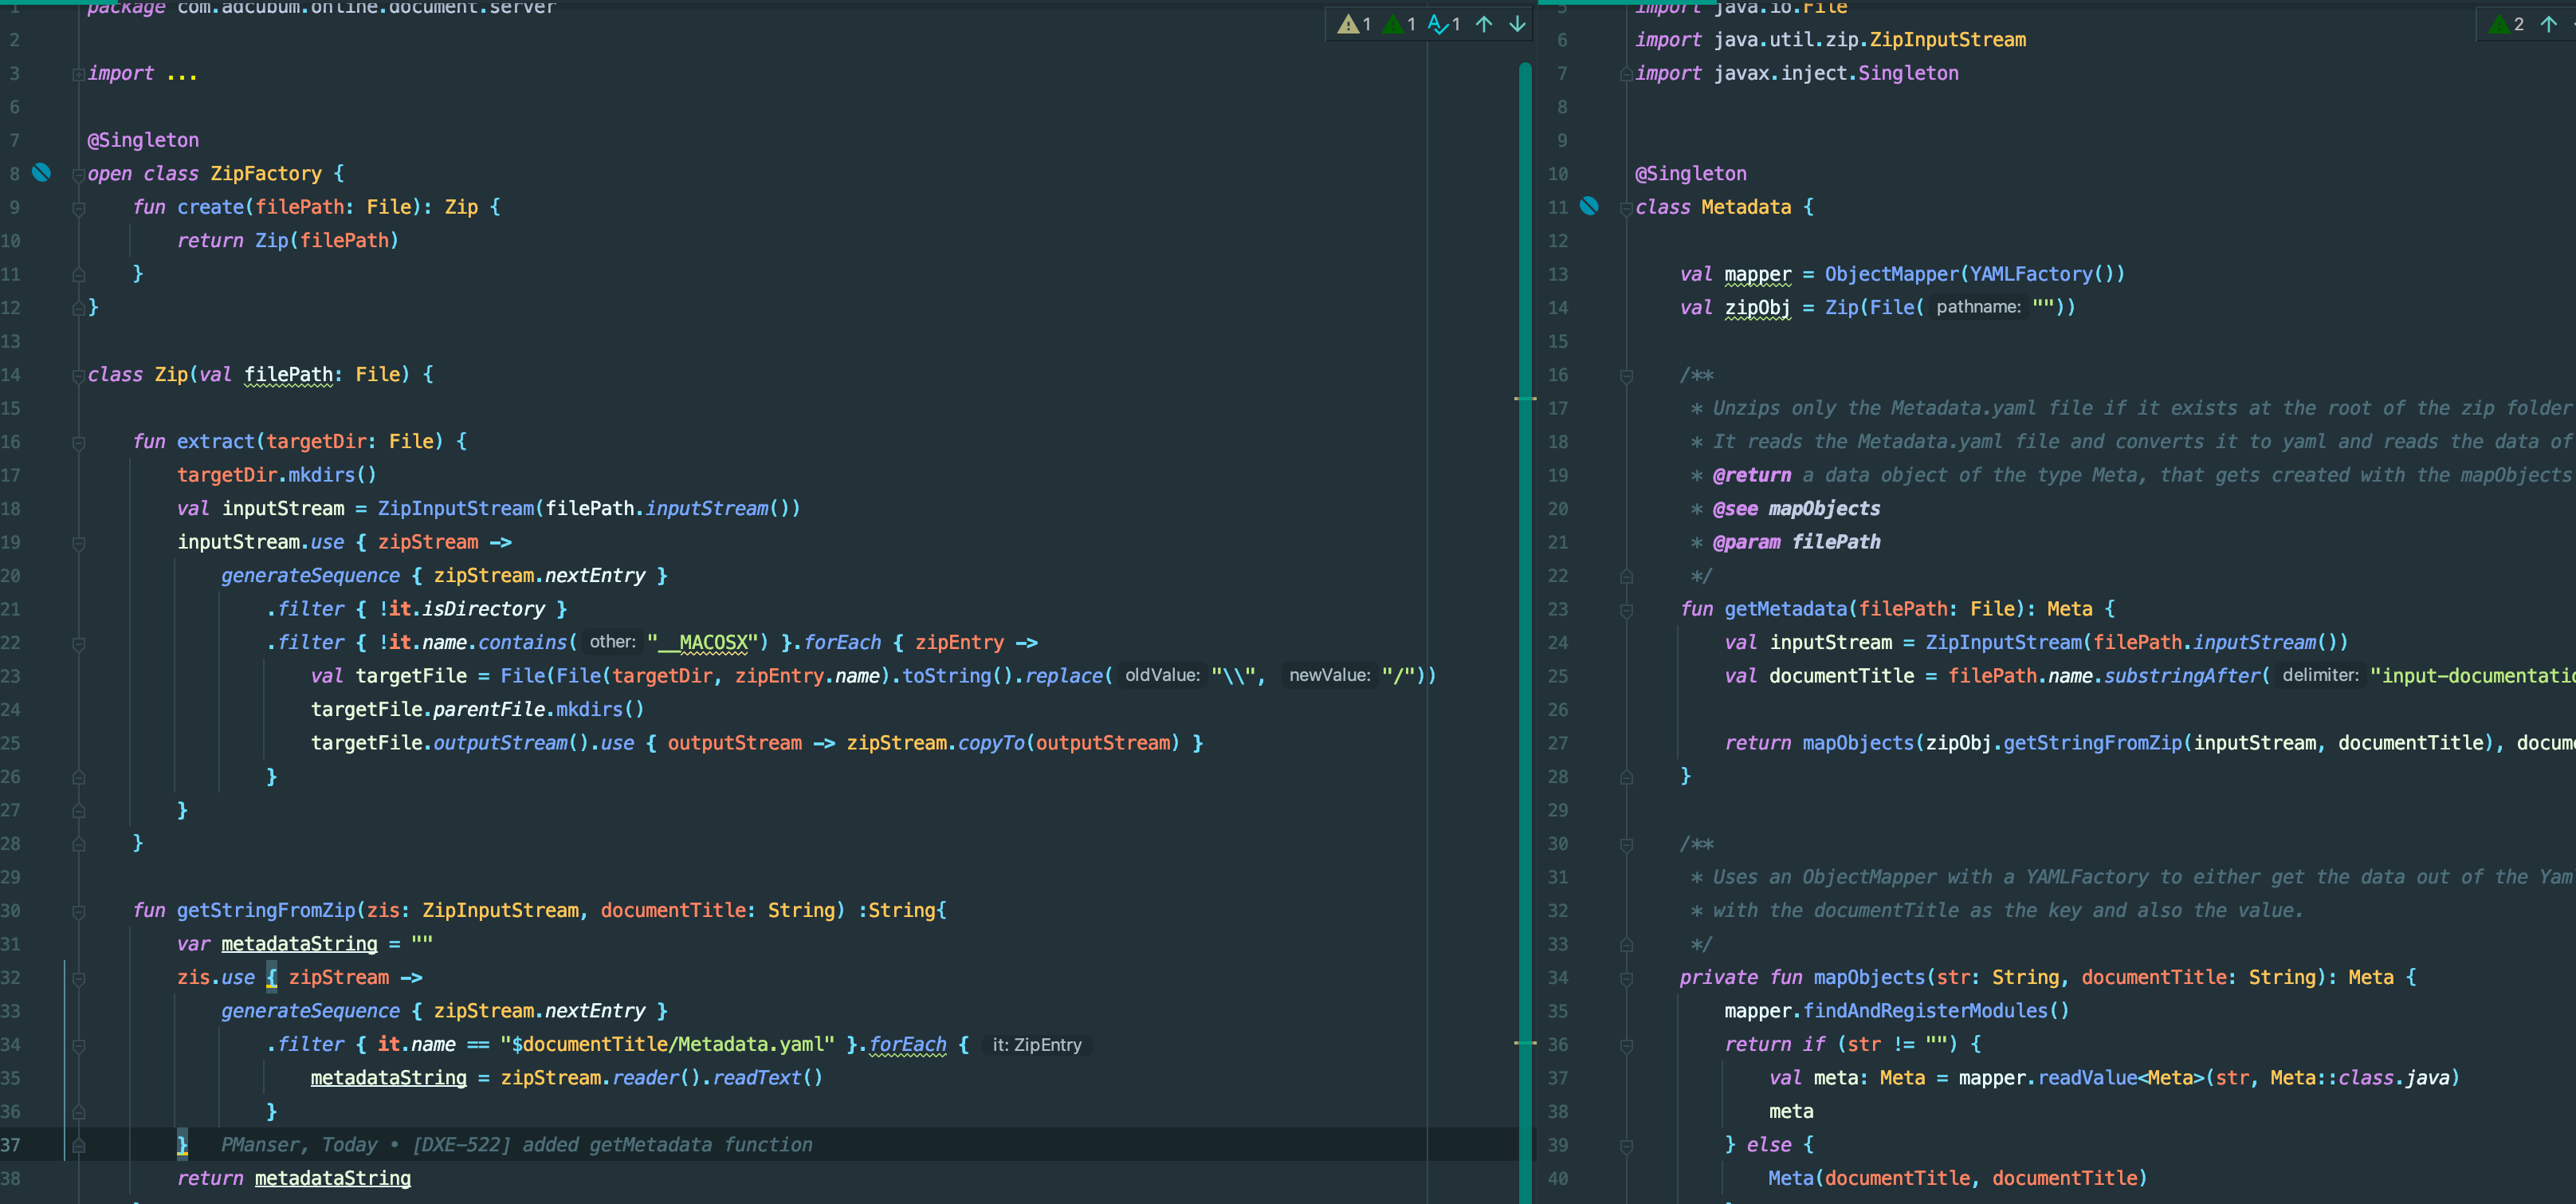The image size is (2576, 1204).
Task: Collapse the Metadata class fold marker
Action: click(1626, 208)
